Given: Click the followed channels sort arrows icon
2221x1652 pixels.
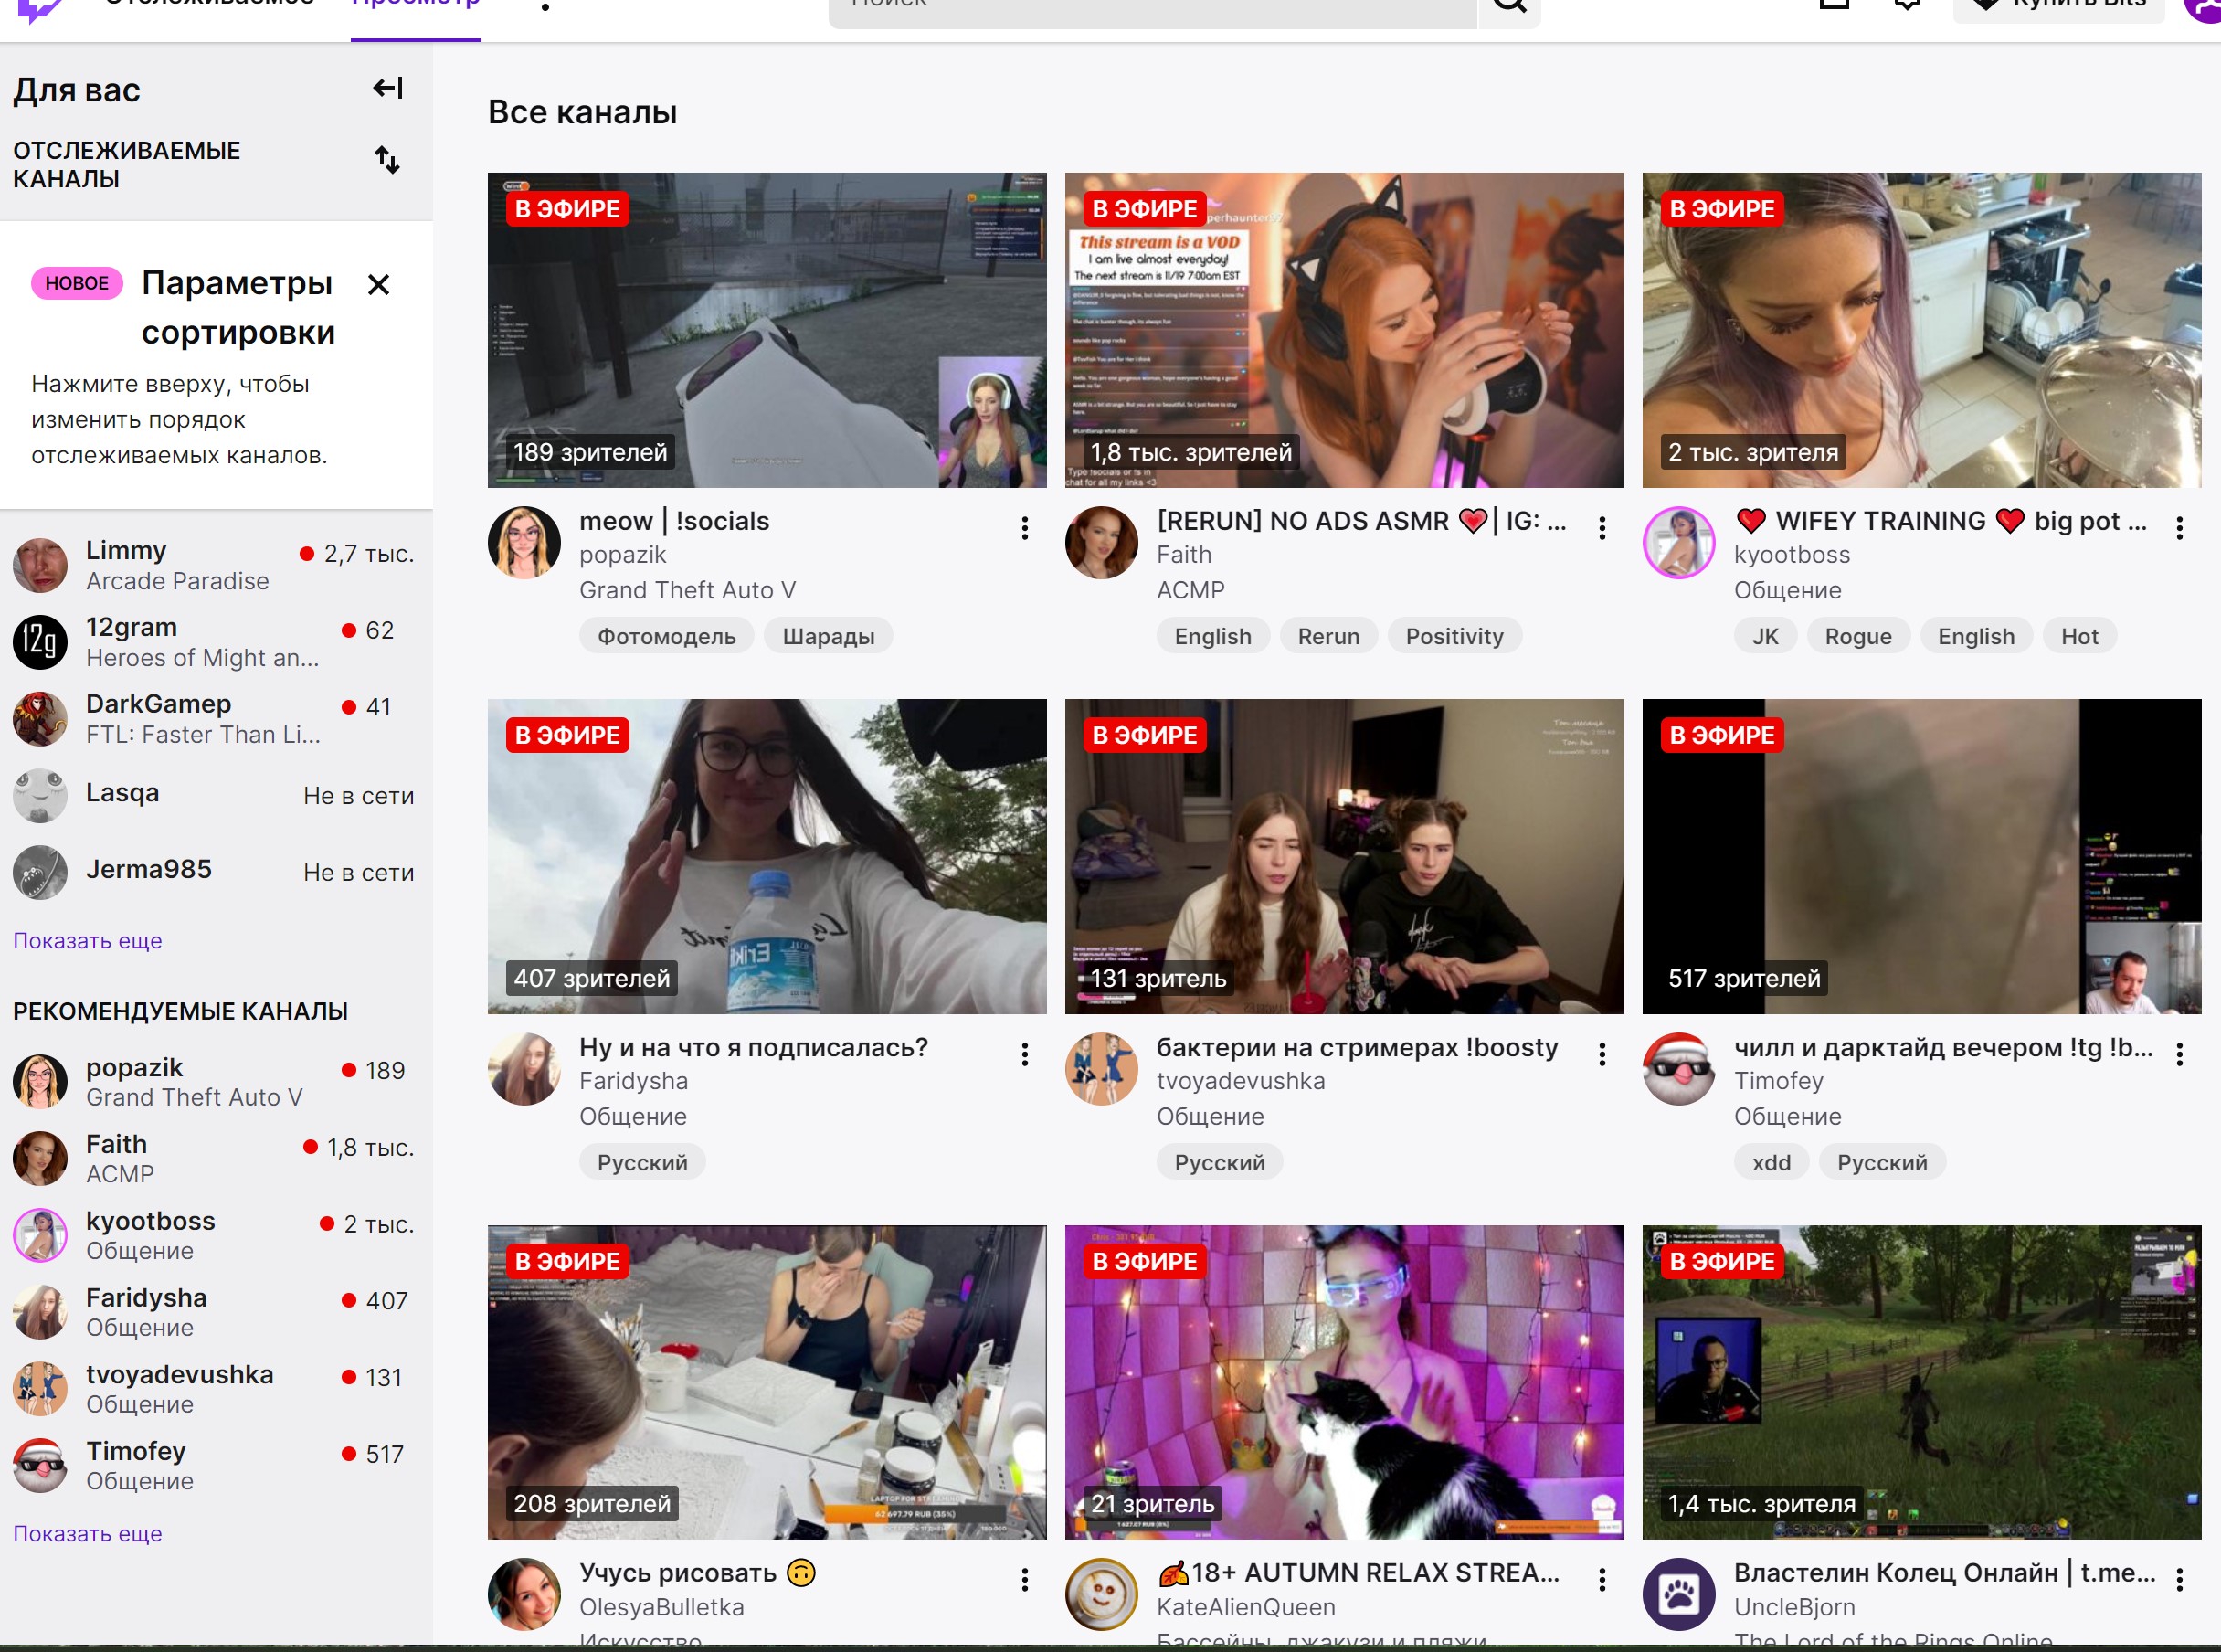Looking at the screenshot, I should coord(387,160).
